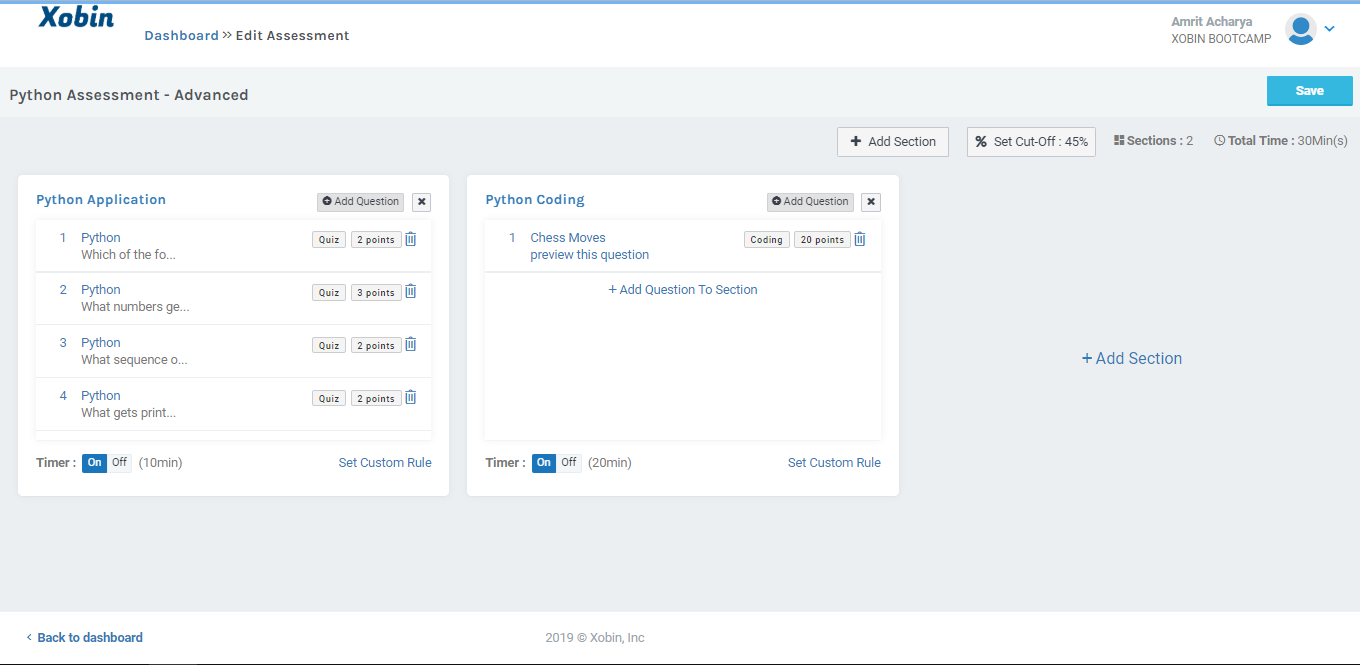Click Coding tag on Chess Moves
The width and height of the screenshot is (1360, 665).
pos(767,240)
